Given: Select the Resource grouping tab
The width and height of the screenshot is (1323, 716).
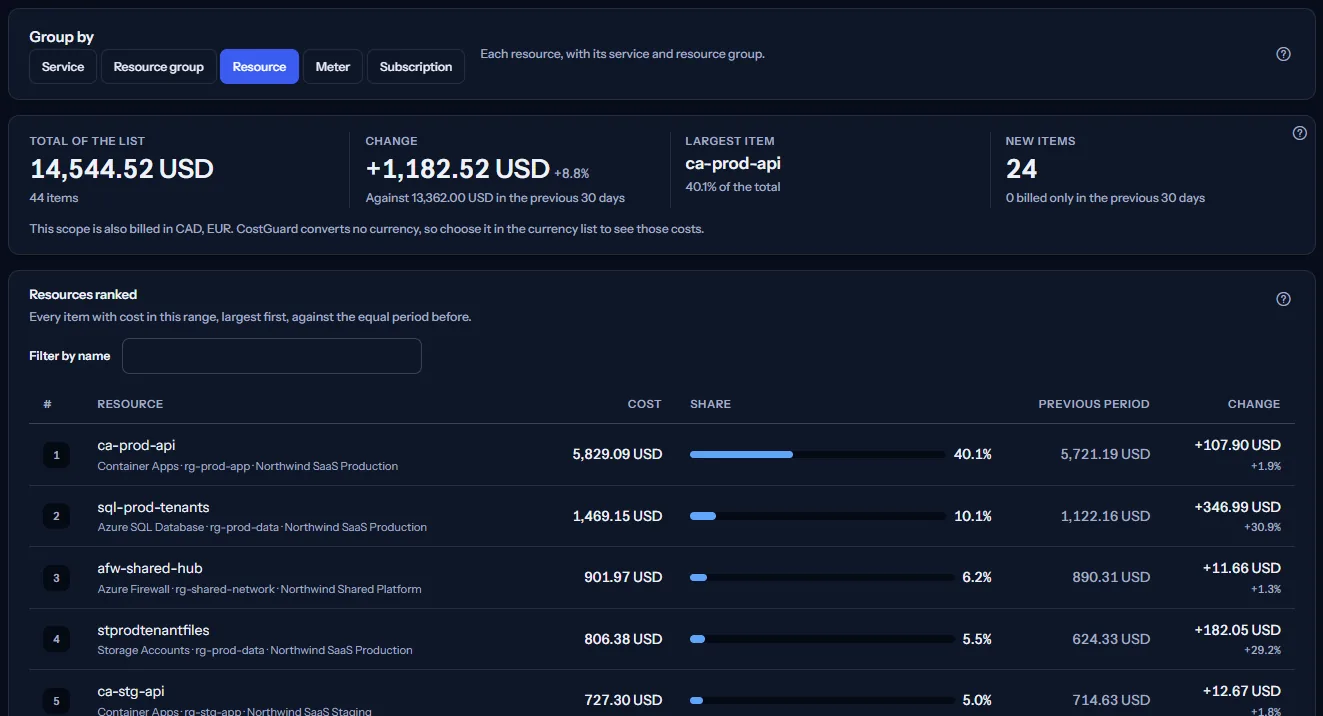Looking at the screenshot, I should click(259, 67).
